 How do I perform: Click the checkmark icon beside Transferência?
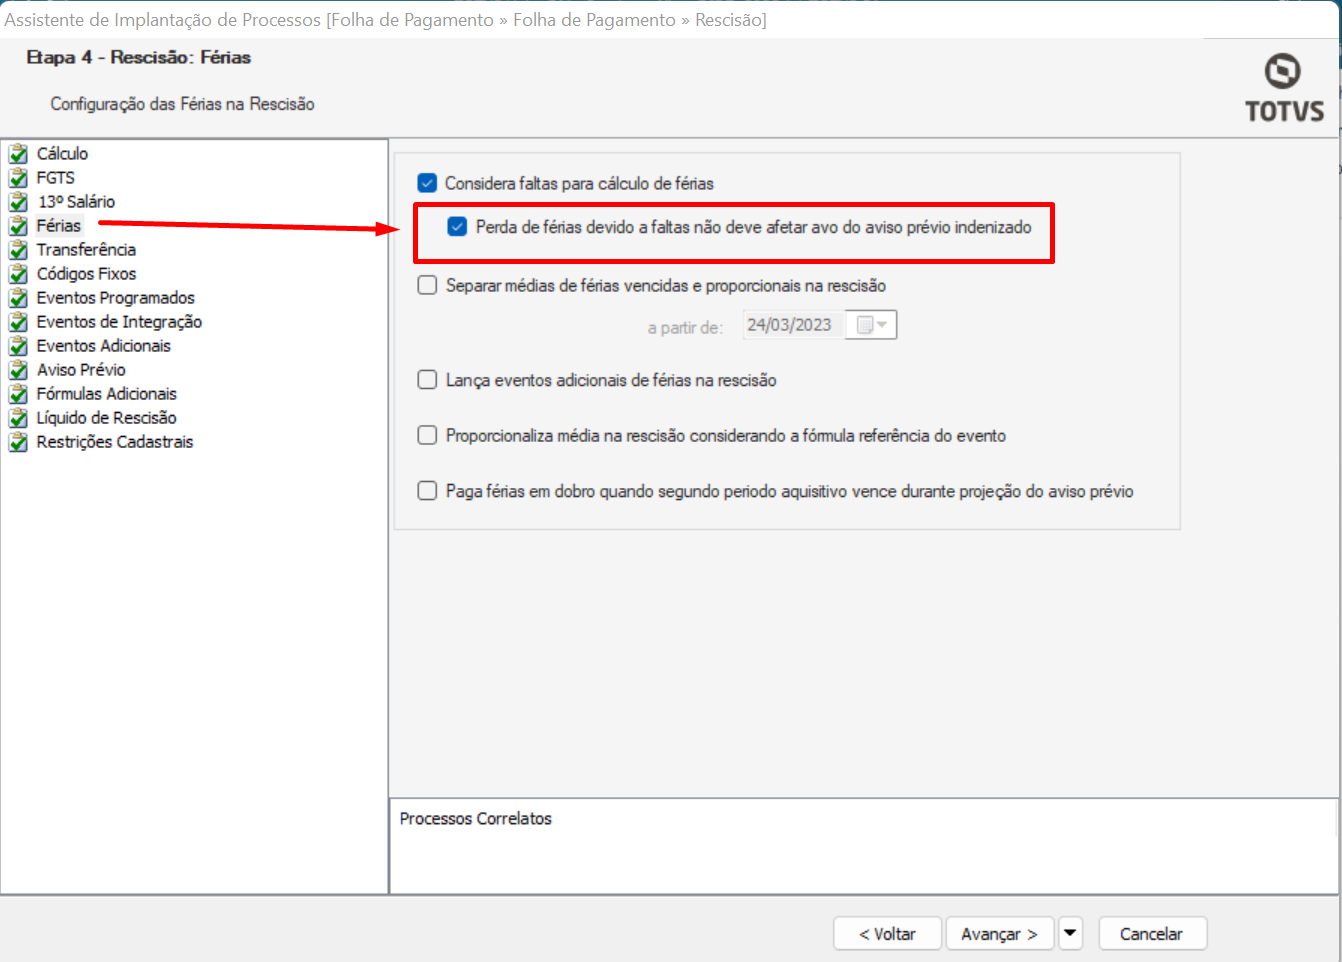click(x=18, y=250)
